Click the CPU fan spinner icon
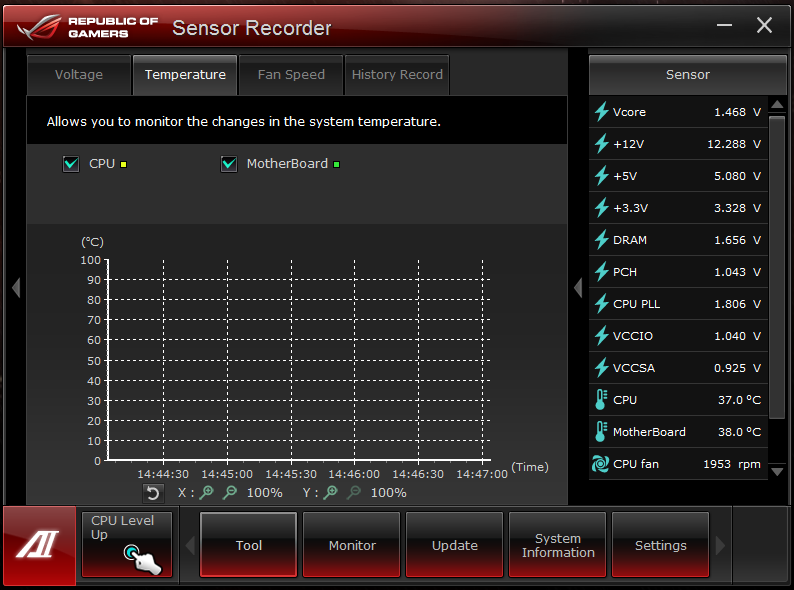794x590 pixels. point(601,463)
